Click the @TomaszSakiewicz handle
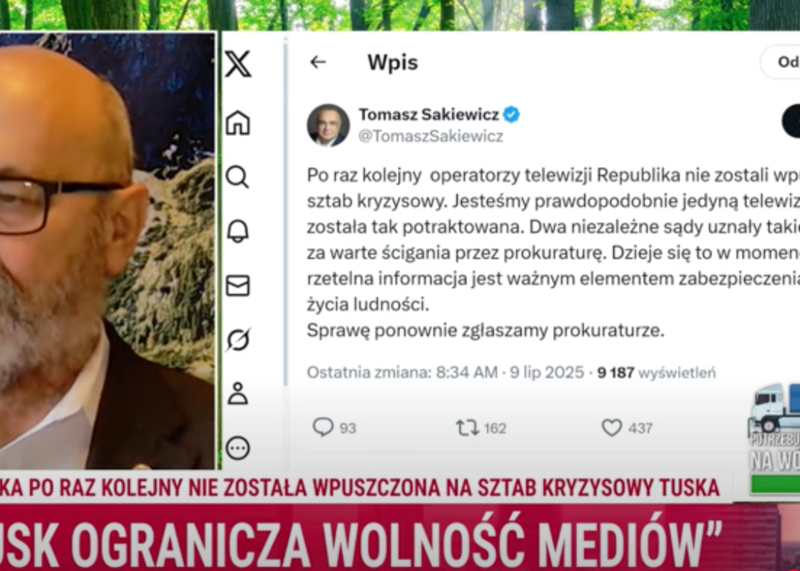 [431, 136]
